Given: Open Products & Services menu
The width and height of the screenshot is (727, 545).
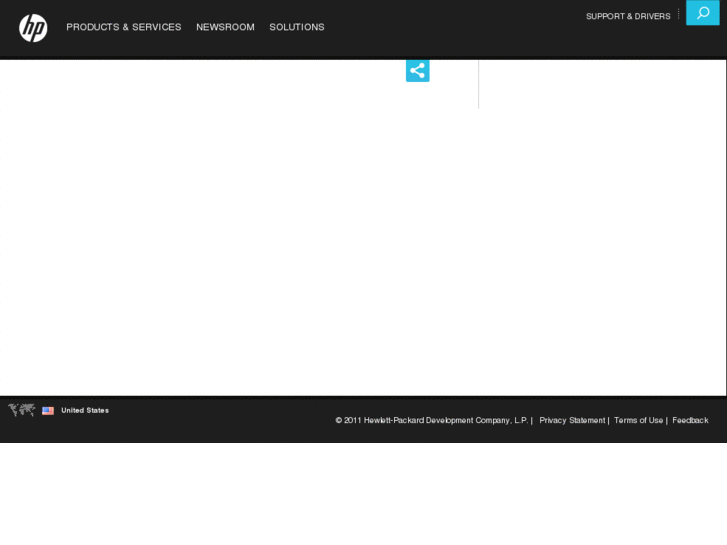Looking at the screenshot, I should [124, 27].
